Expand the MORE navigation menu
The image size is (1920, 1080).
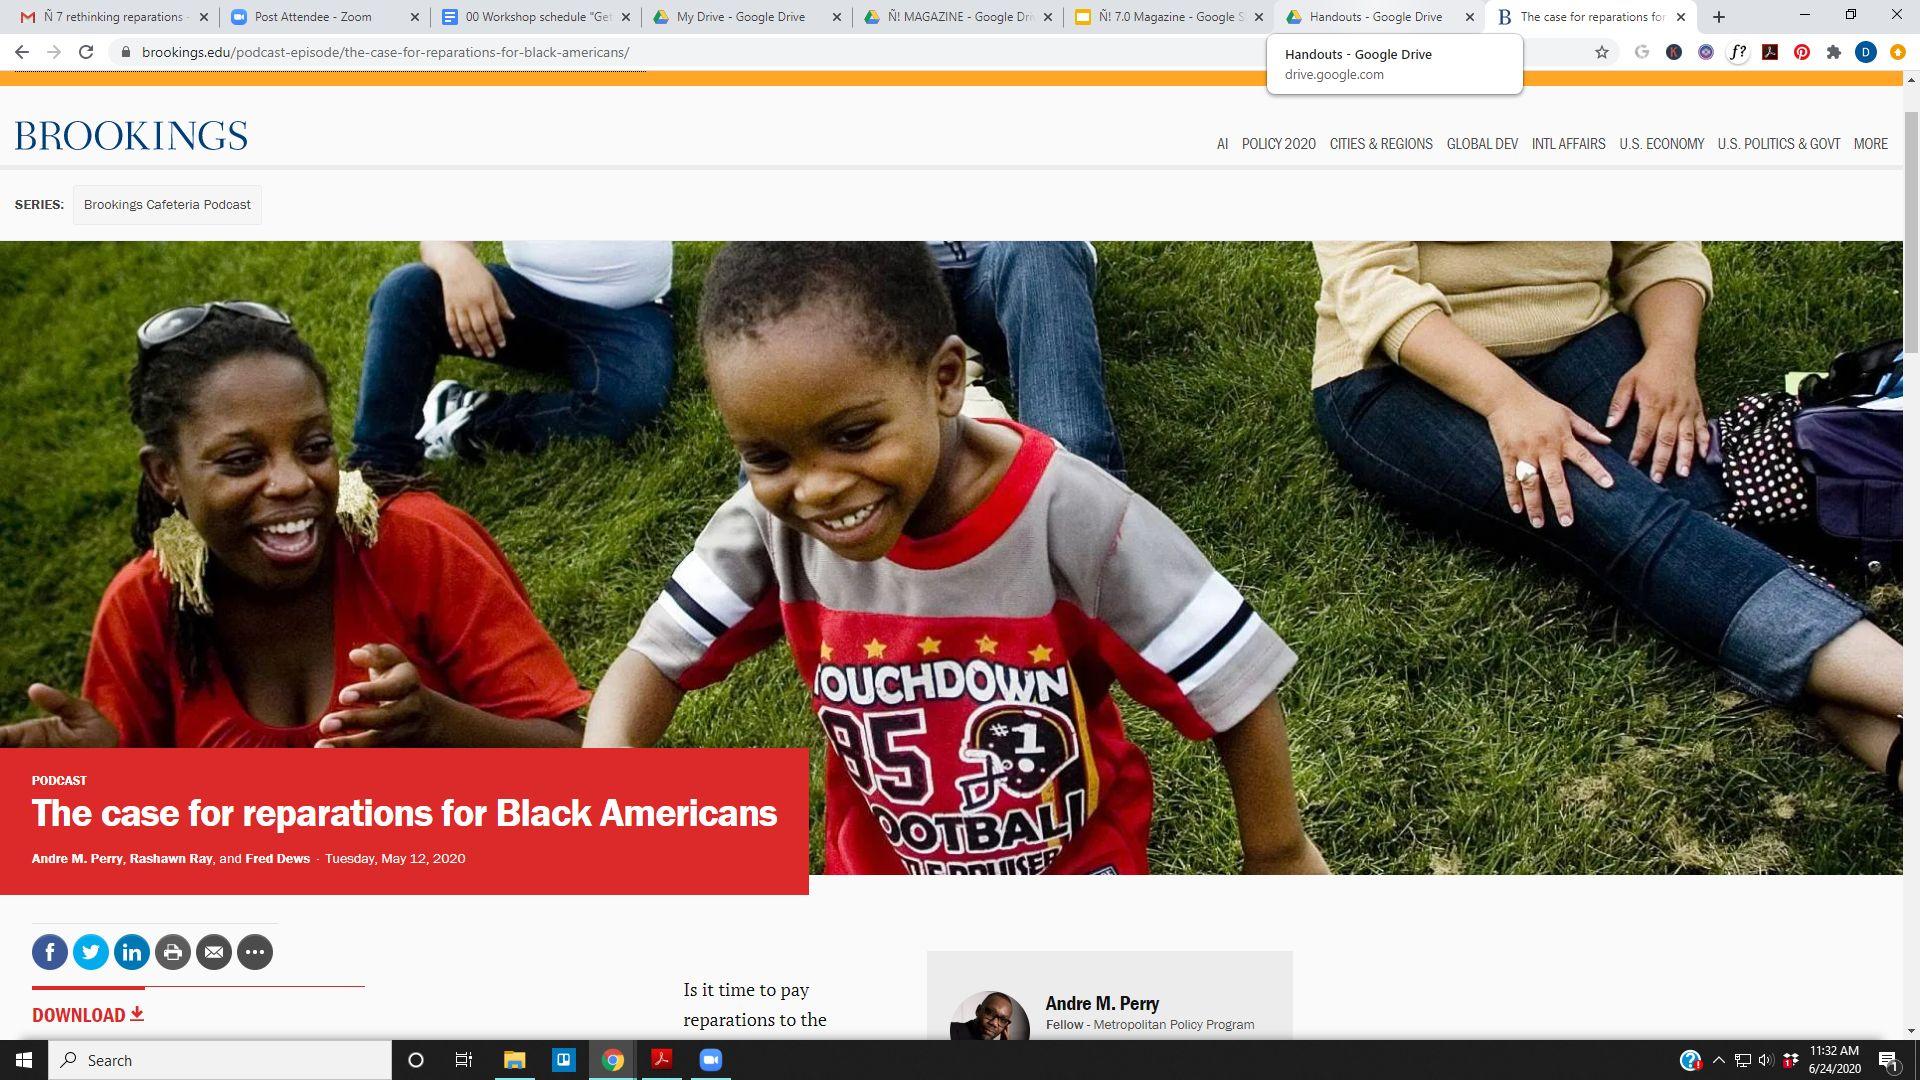[1870, 144]
